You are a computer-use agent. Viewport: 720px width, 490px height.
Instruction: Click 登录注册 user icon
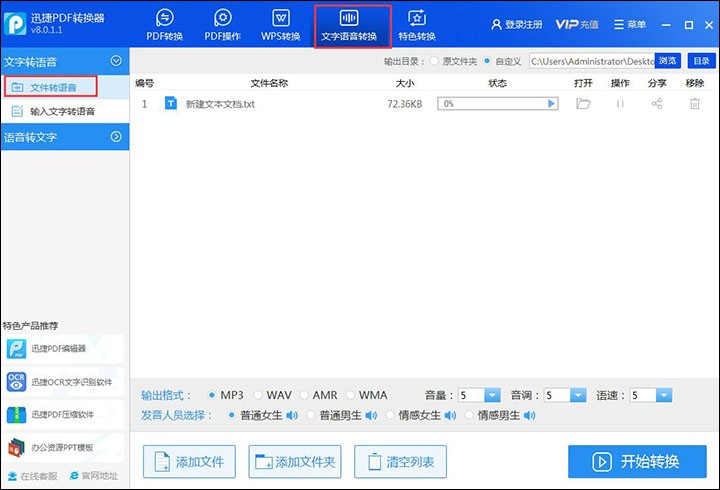point(496,24)
